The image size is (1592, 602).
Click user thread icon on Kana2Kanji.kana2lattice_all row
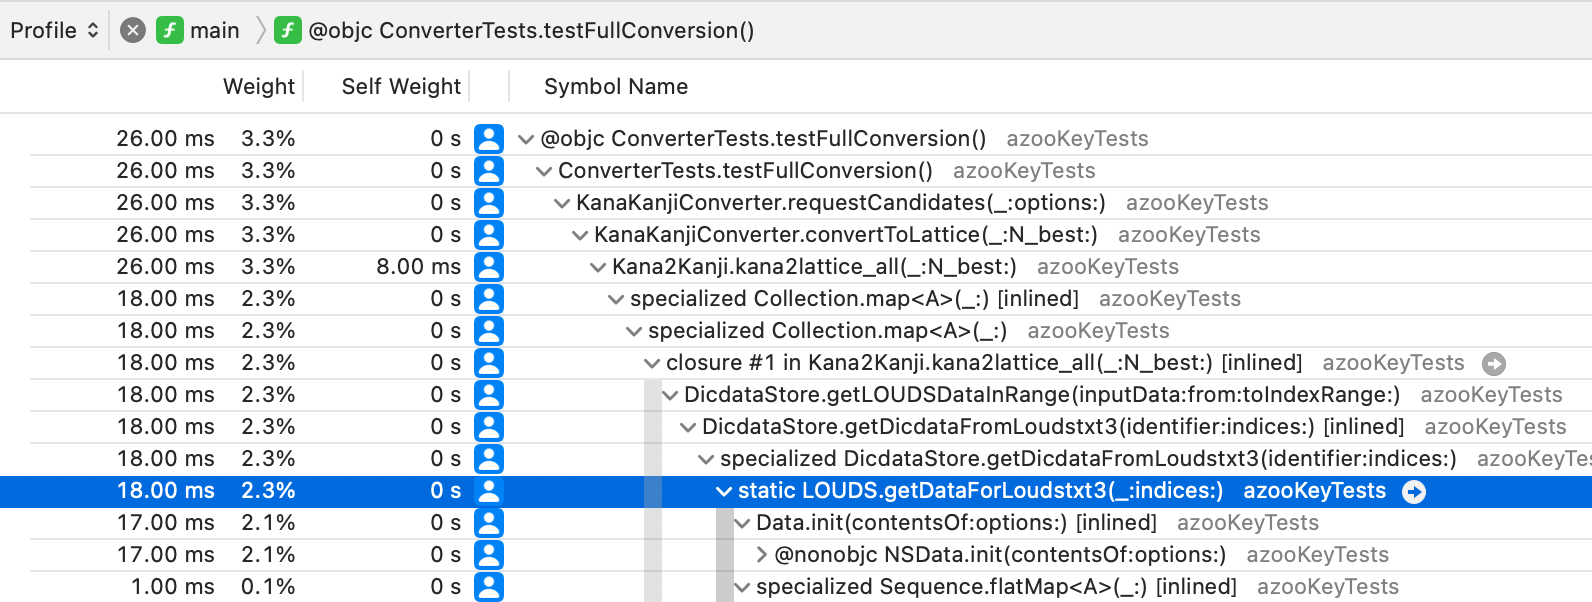pos(489,267)
